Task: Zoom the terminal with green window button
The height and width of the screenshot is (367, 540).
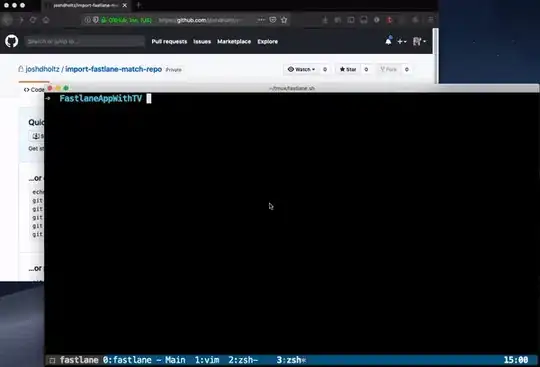Action: tap(66, 88)
